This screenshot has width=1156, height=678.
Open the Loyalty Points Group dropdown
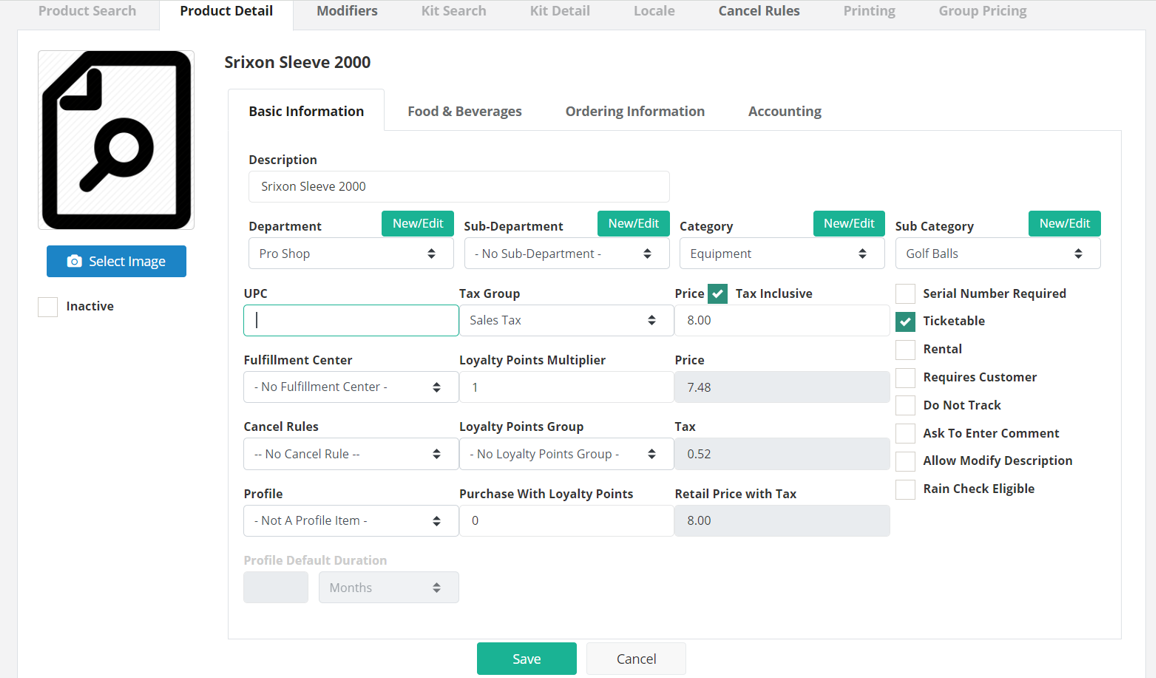pos(566,454)
